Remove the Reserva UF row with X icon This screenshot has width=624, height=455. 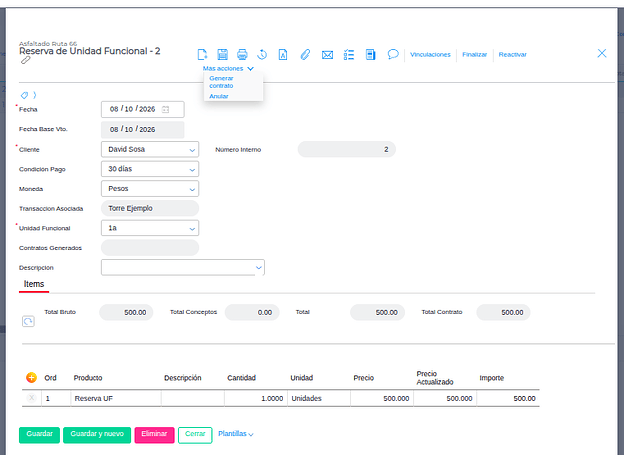(x=31, y=398)
